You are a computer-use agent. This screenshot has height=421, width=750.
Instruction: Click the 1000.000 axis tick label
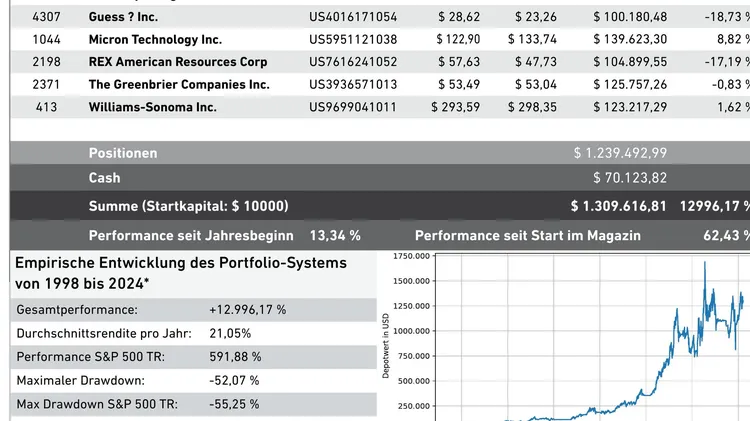click(x=411, y=331)
